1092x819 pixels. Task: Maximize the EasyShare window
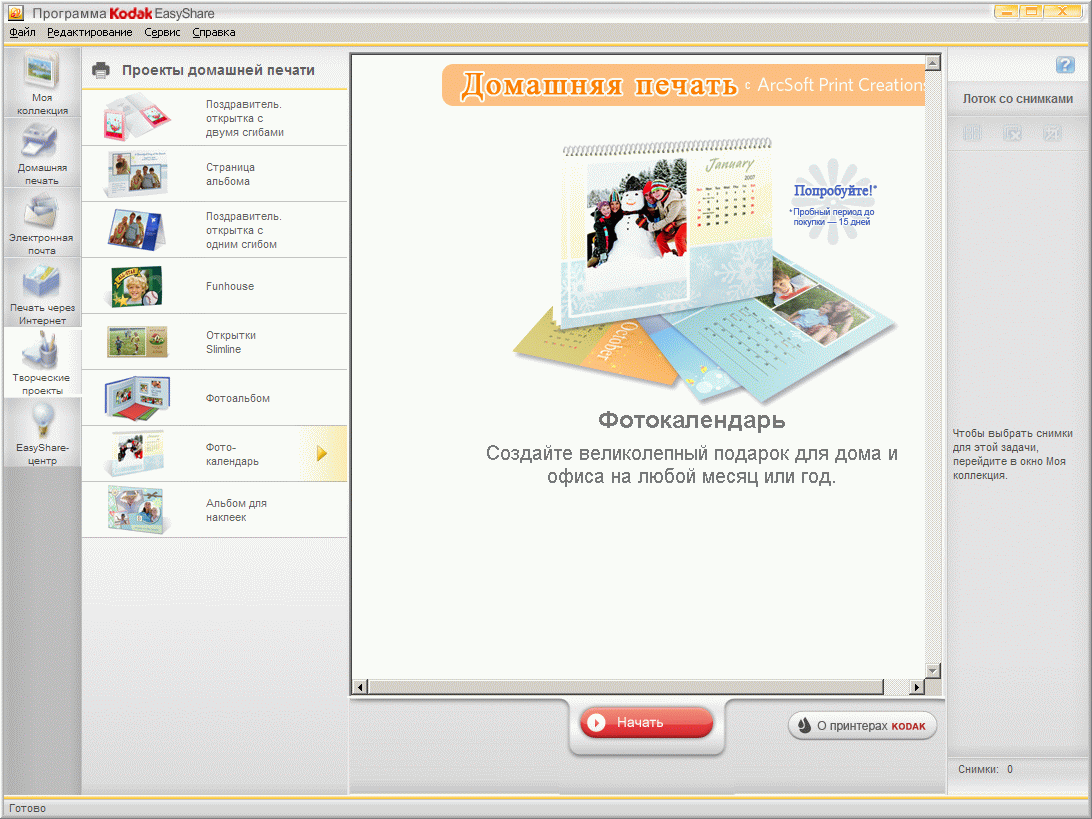point(1032,12)
